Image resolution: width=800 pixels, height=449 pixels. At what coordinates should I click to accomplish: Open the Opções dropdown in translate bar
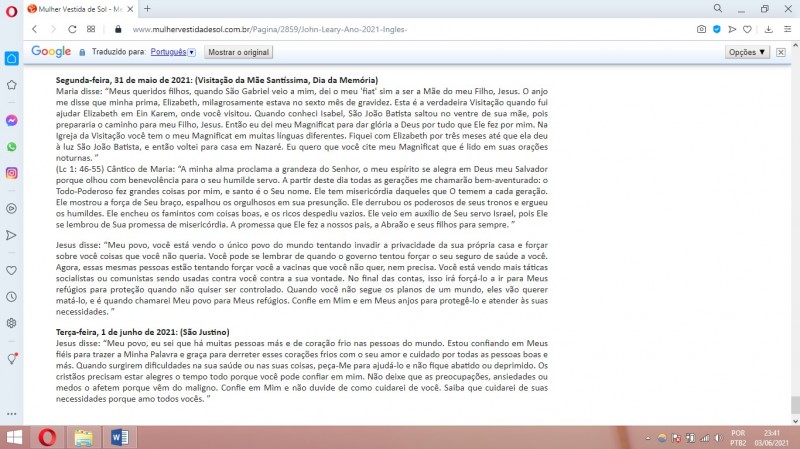point(748,51)
